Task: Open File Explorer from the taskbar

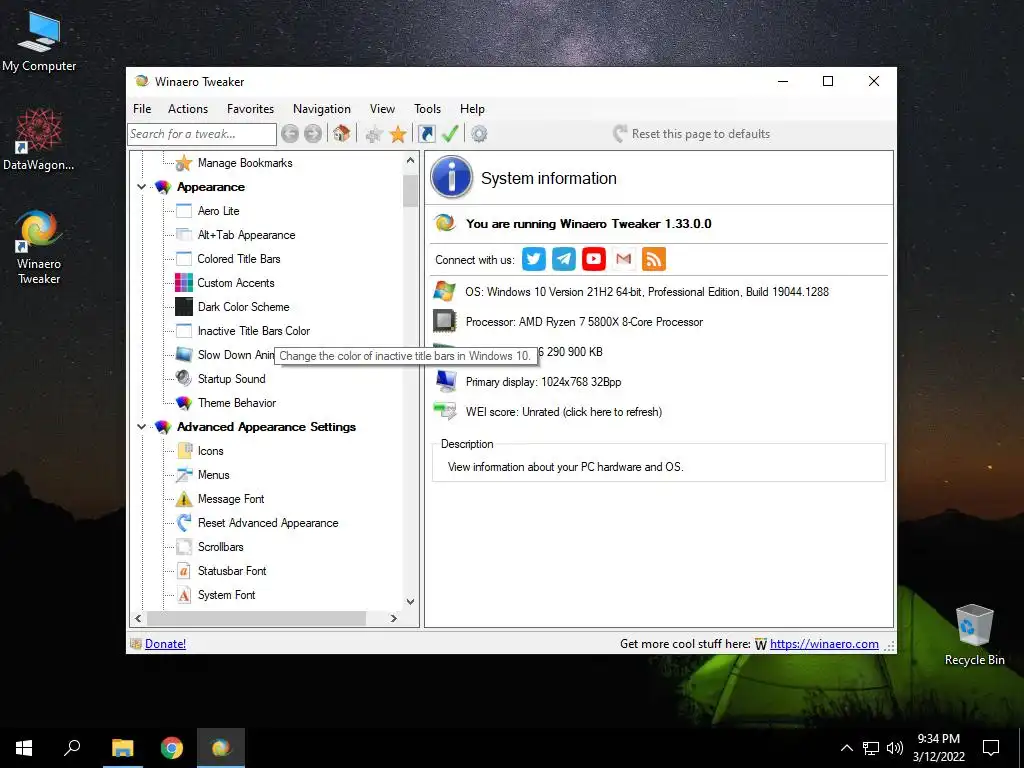Action: tap(122, 748)
